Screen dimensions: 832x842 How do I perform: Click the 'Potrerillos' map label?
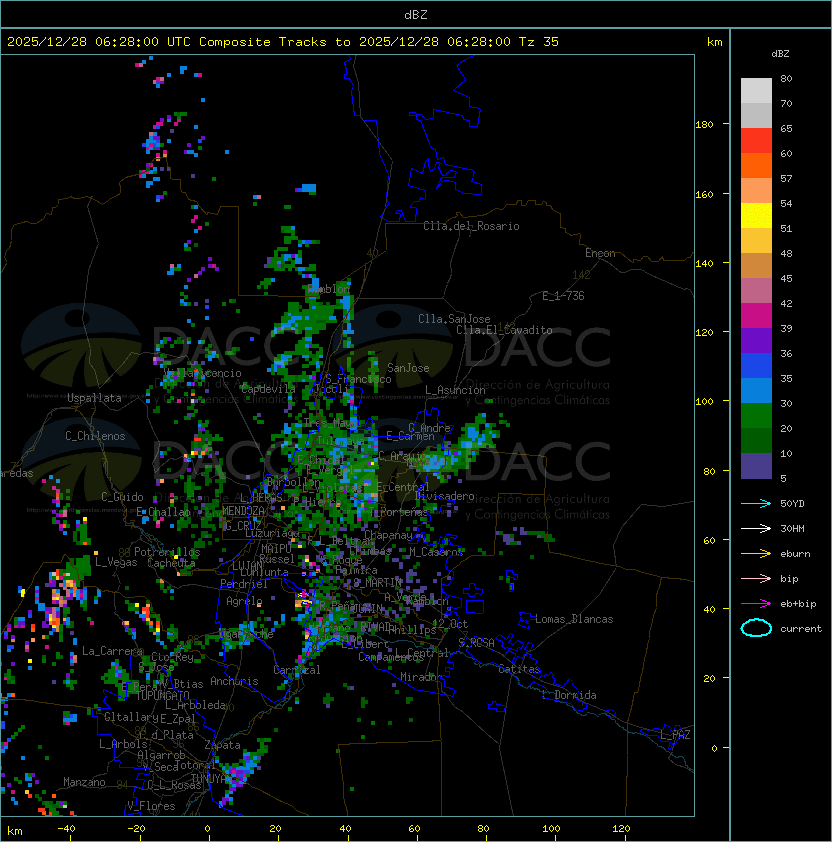pos(167,552)
